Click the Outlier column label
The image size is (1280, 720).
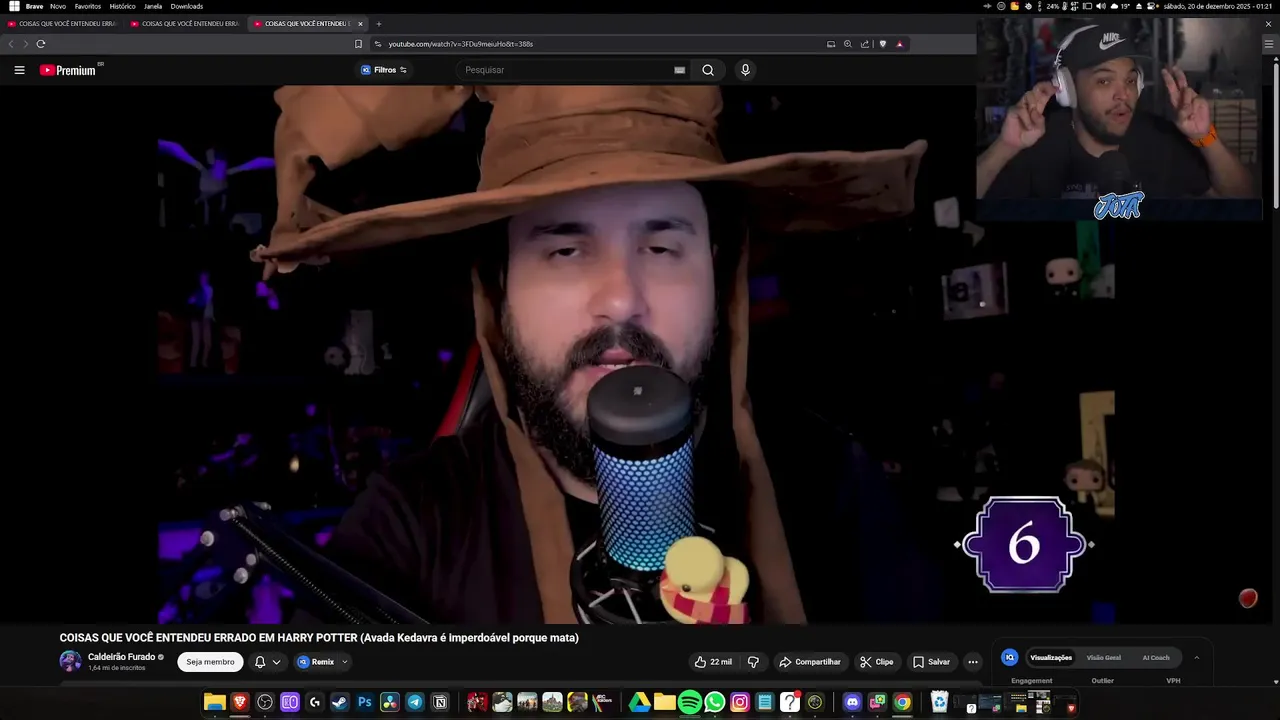tap(1102, 681)
